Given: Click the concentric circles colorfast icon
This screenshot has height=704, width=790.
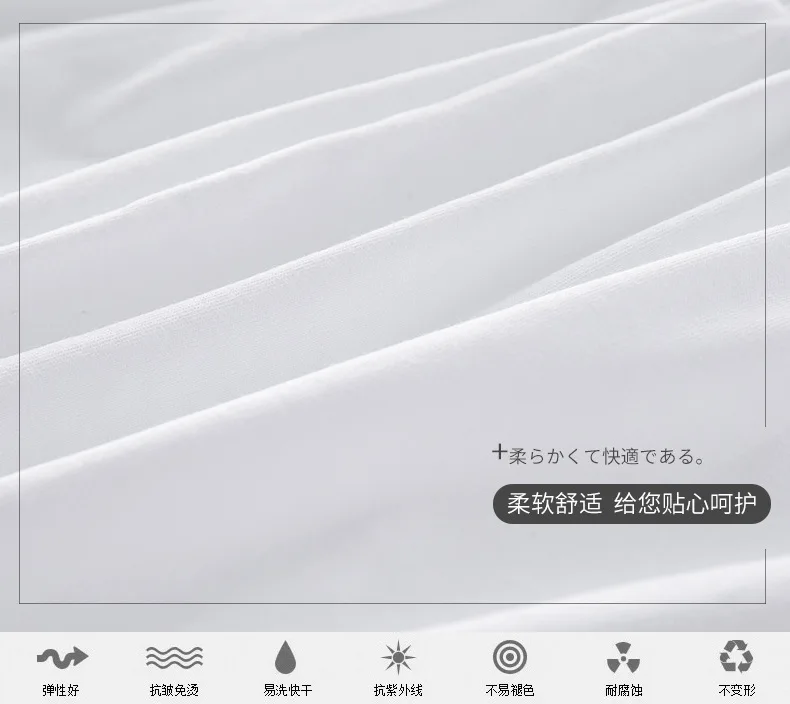Looking at the screenshot, I should click(x=510, y=657).
